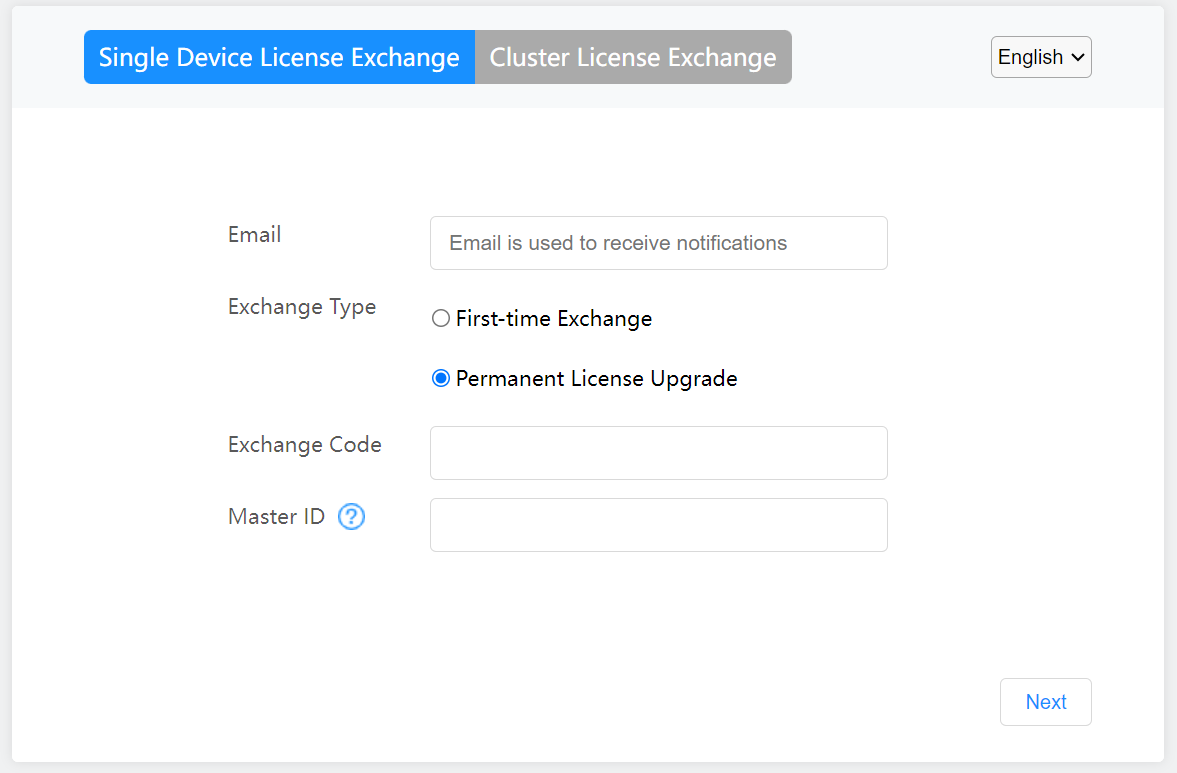Image resolution: width=1177 pixels, height=773 pixels.
Task: Click the email placeholder text about notifications
Action: coord(618,243)
